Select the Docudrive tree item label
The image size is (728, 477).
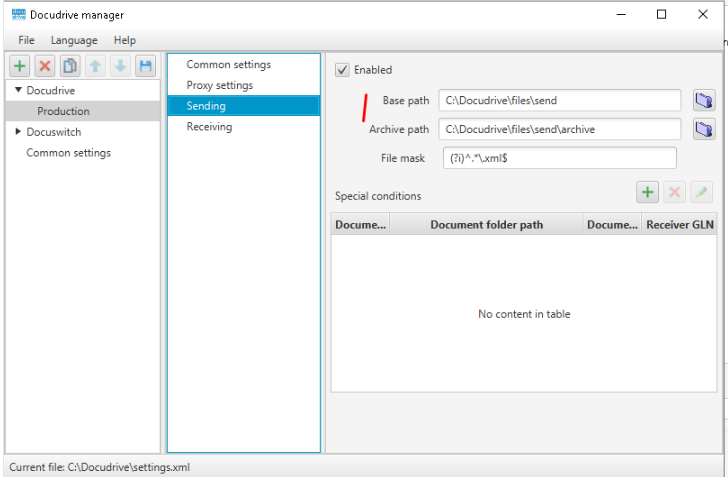(x=51, y=91)
